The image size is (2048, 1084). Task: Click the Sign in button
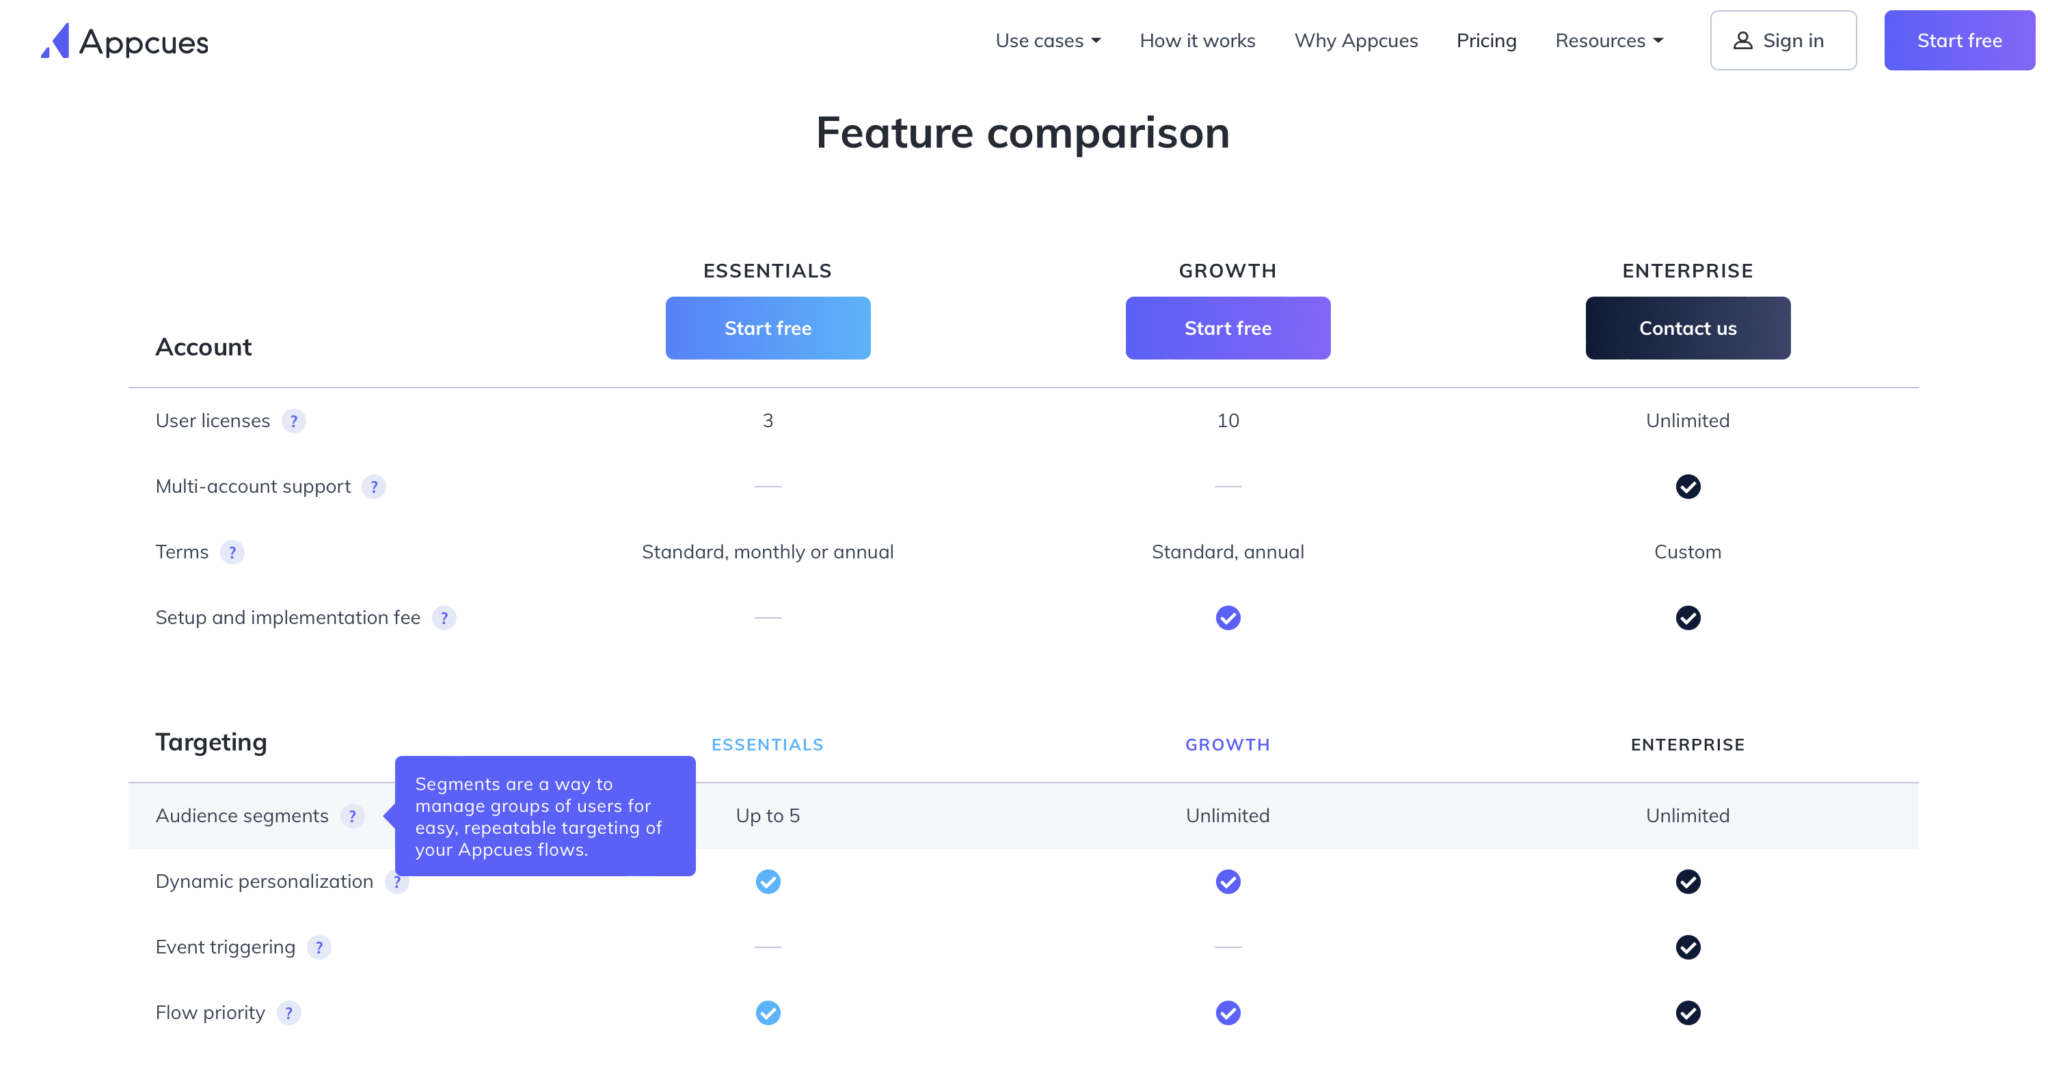1783,40
